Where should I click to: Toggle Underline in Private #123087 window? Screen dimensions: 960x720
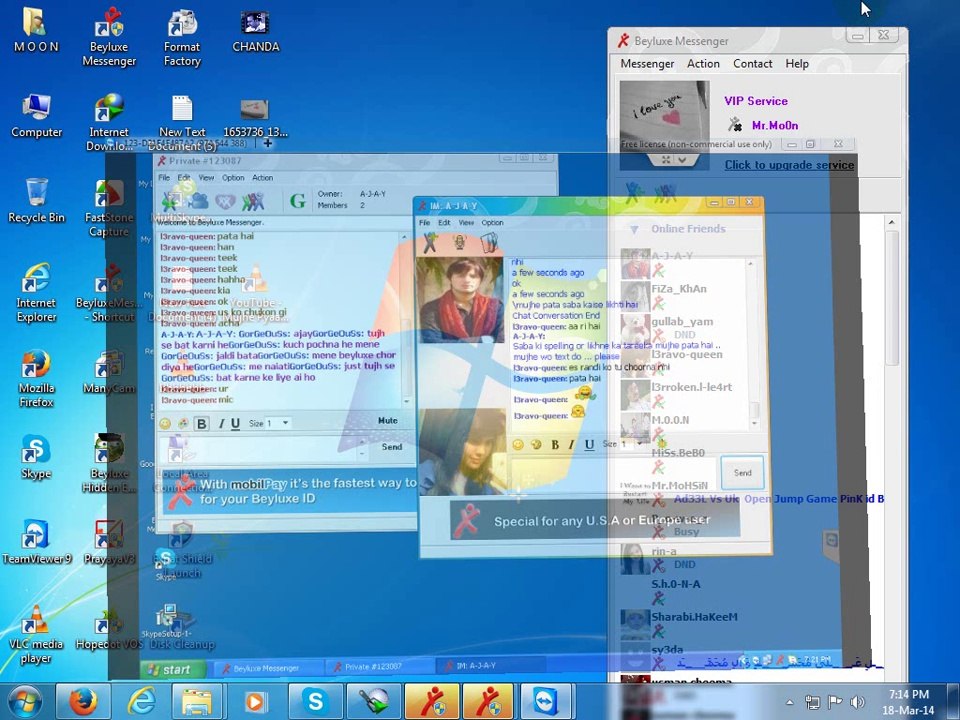235,423
